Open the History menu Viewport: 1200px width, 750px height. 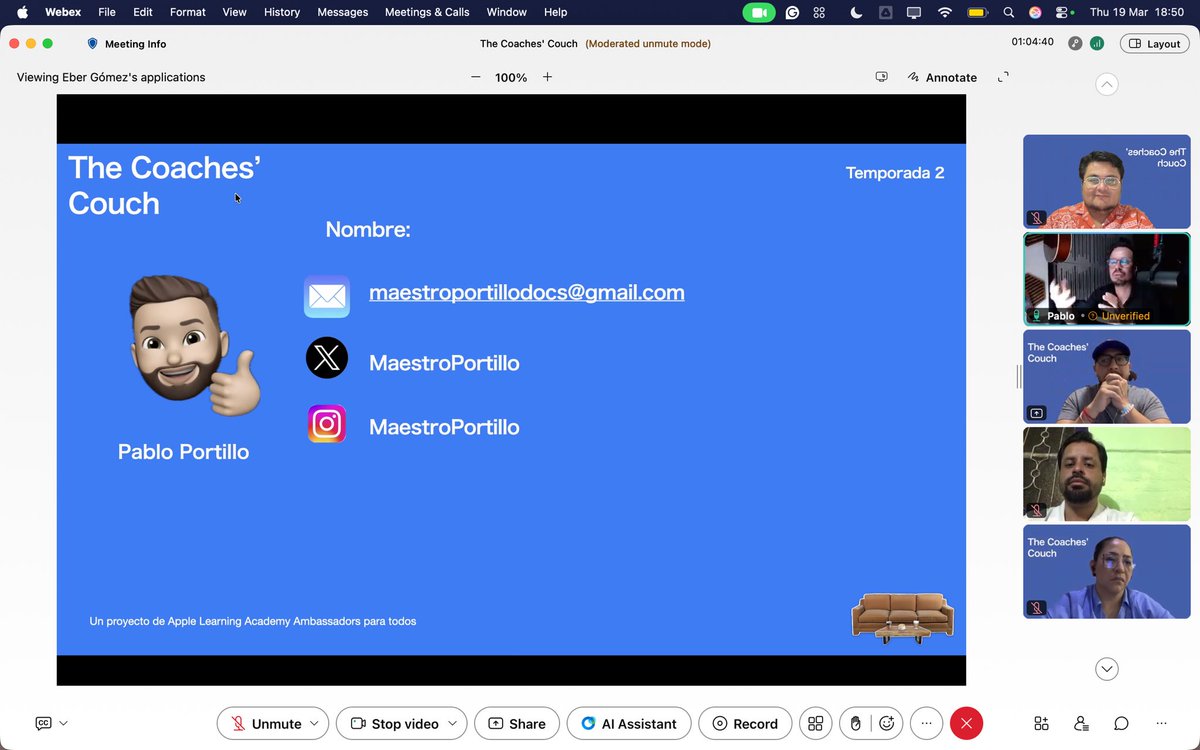pos(282,12)
